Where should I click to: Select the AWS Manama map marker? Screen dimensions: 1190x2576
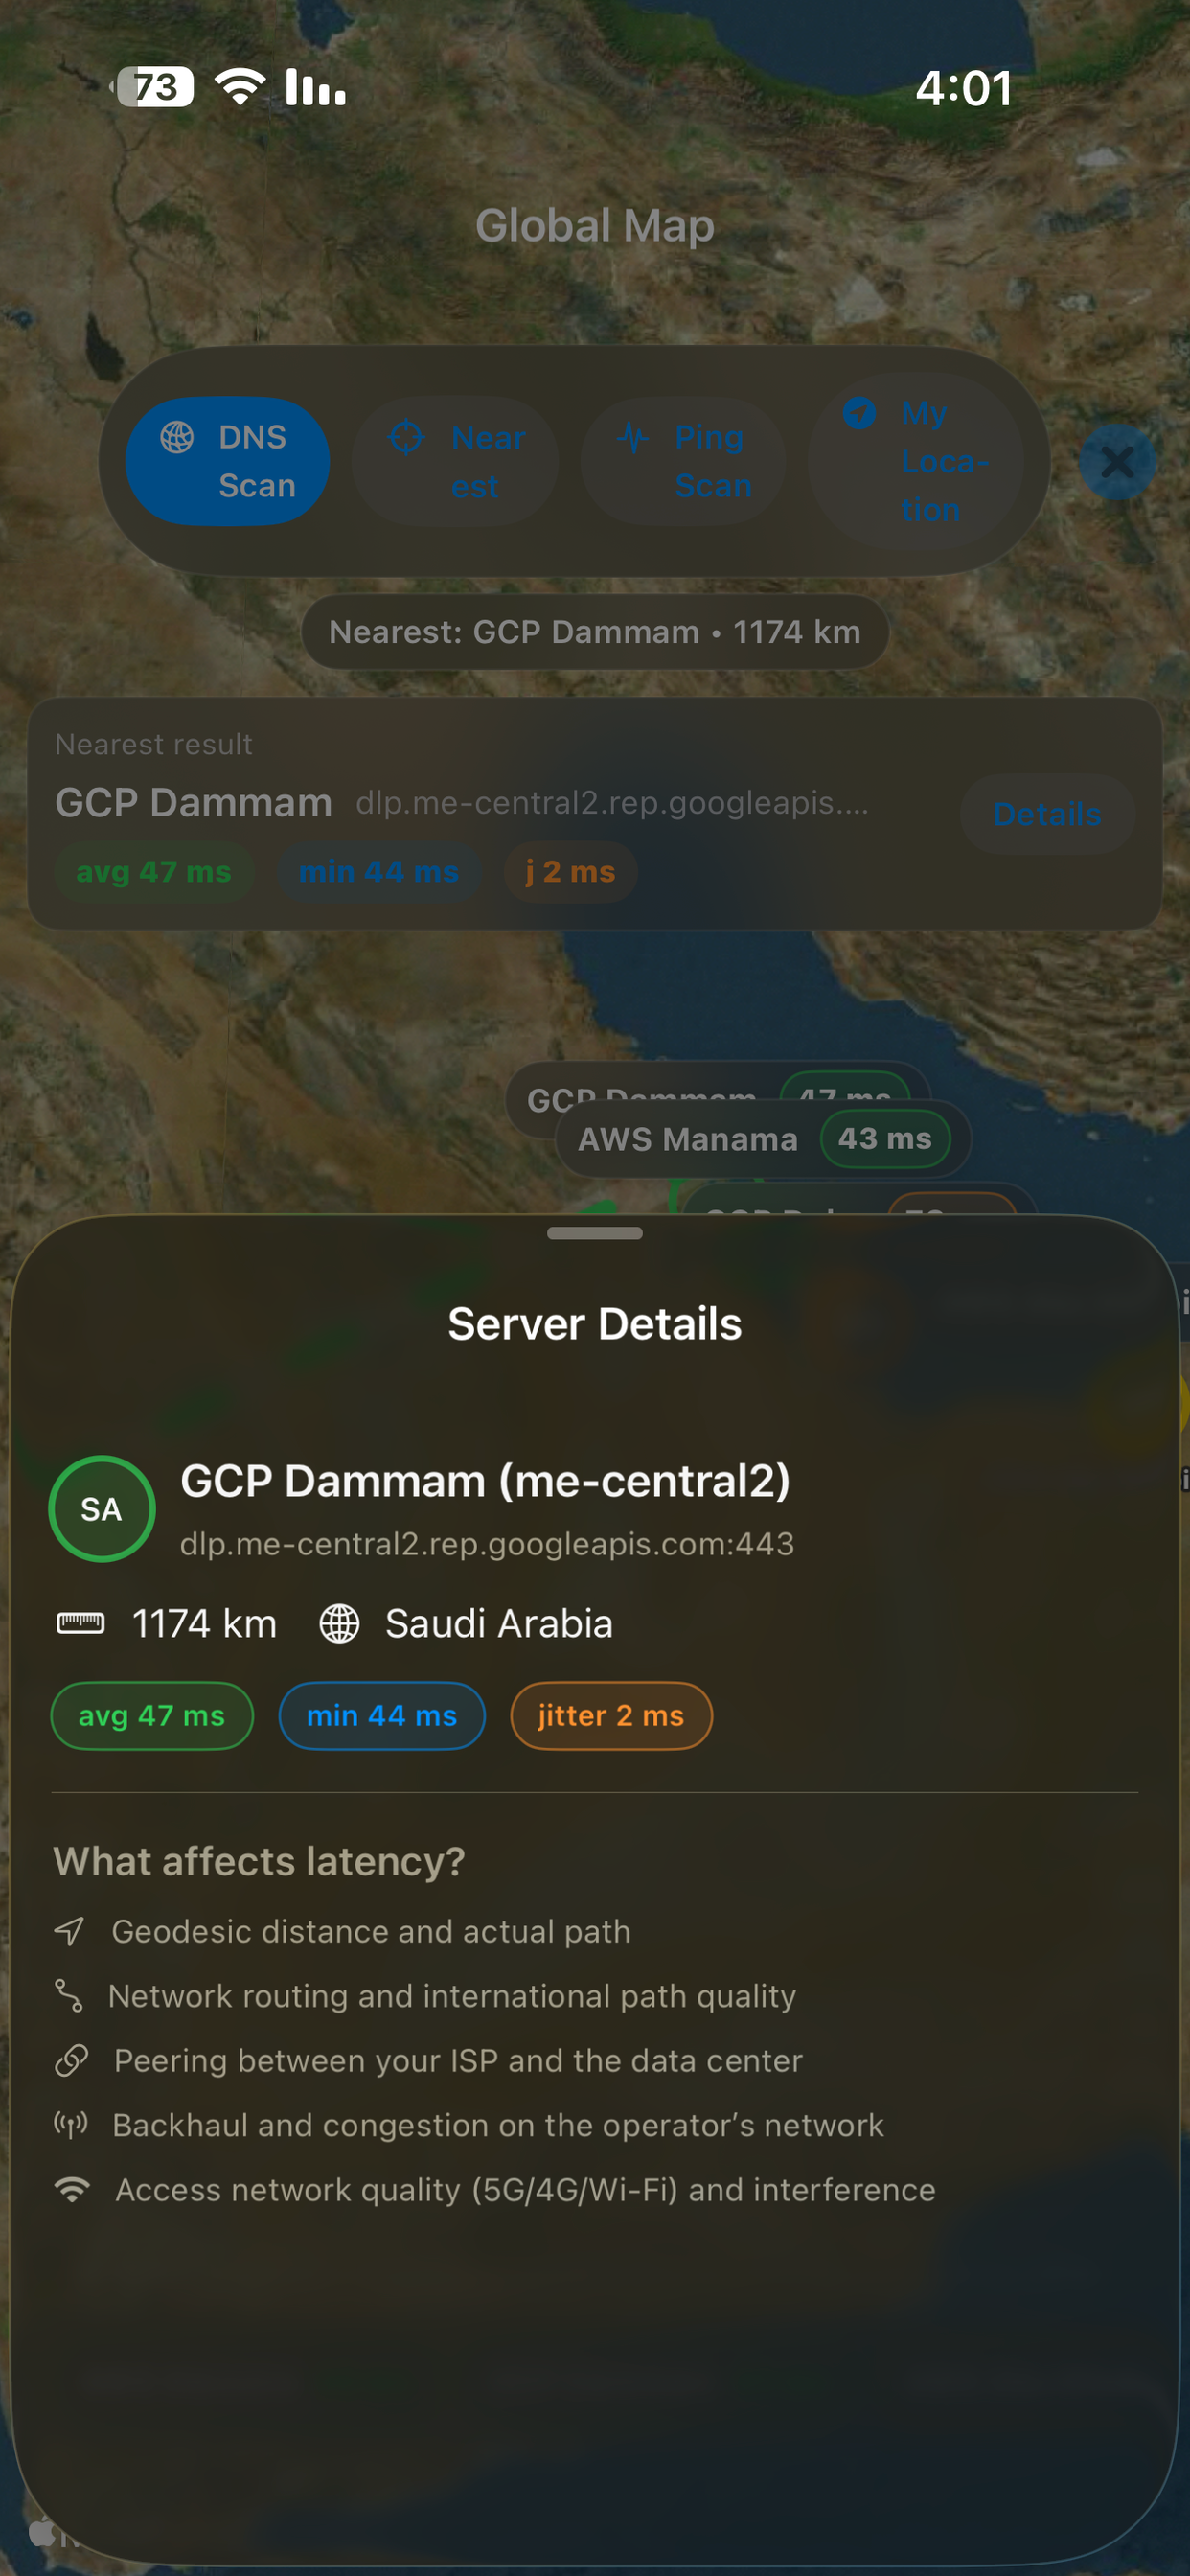click(x=763, y=1139)
